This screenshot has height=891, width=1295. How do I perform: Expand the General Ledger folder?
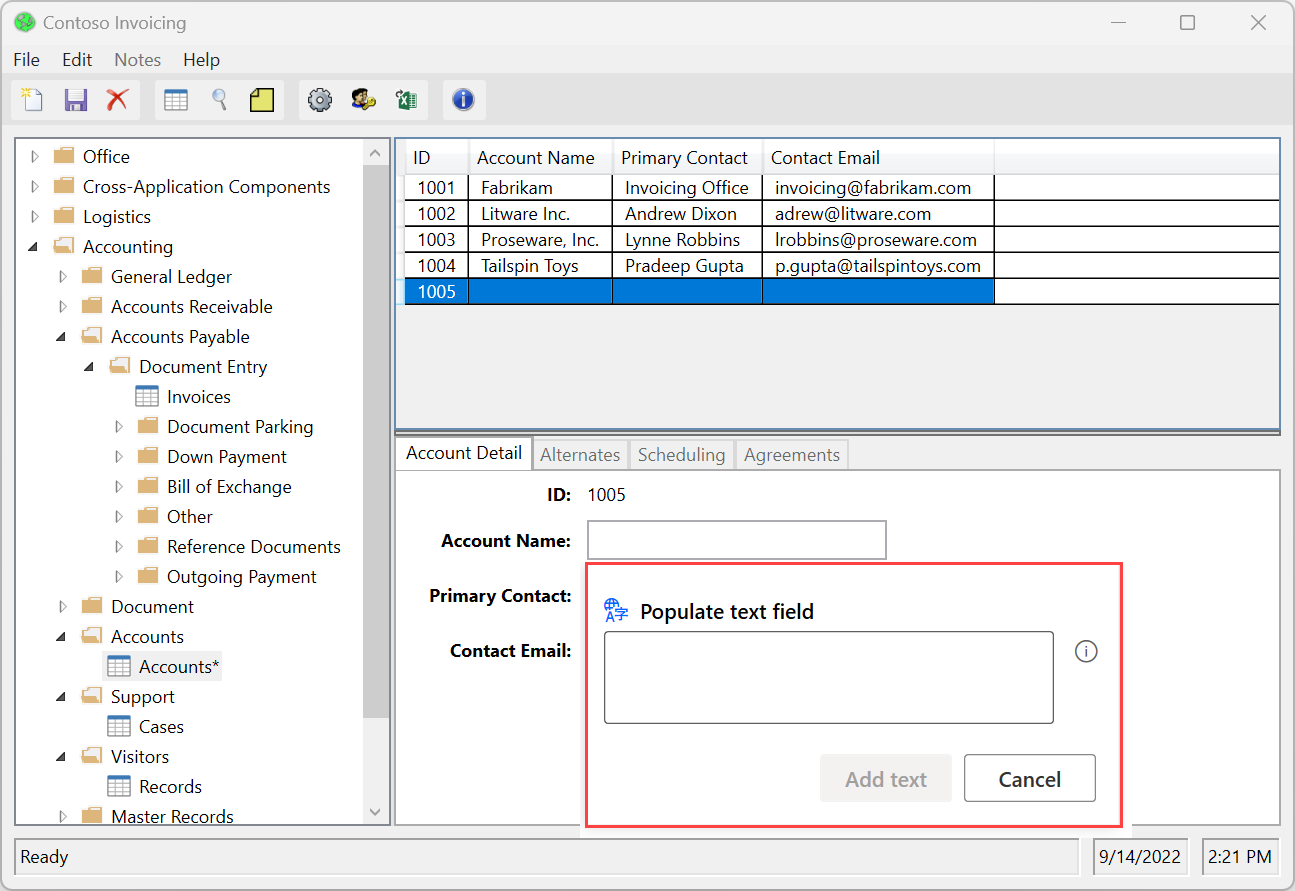(x=64, y=277)
